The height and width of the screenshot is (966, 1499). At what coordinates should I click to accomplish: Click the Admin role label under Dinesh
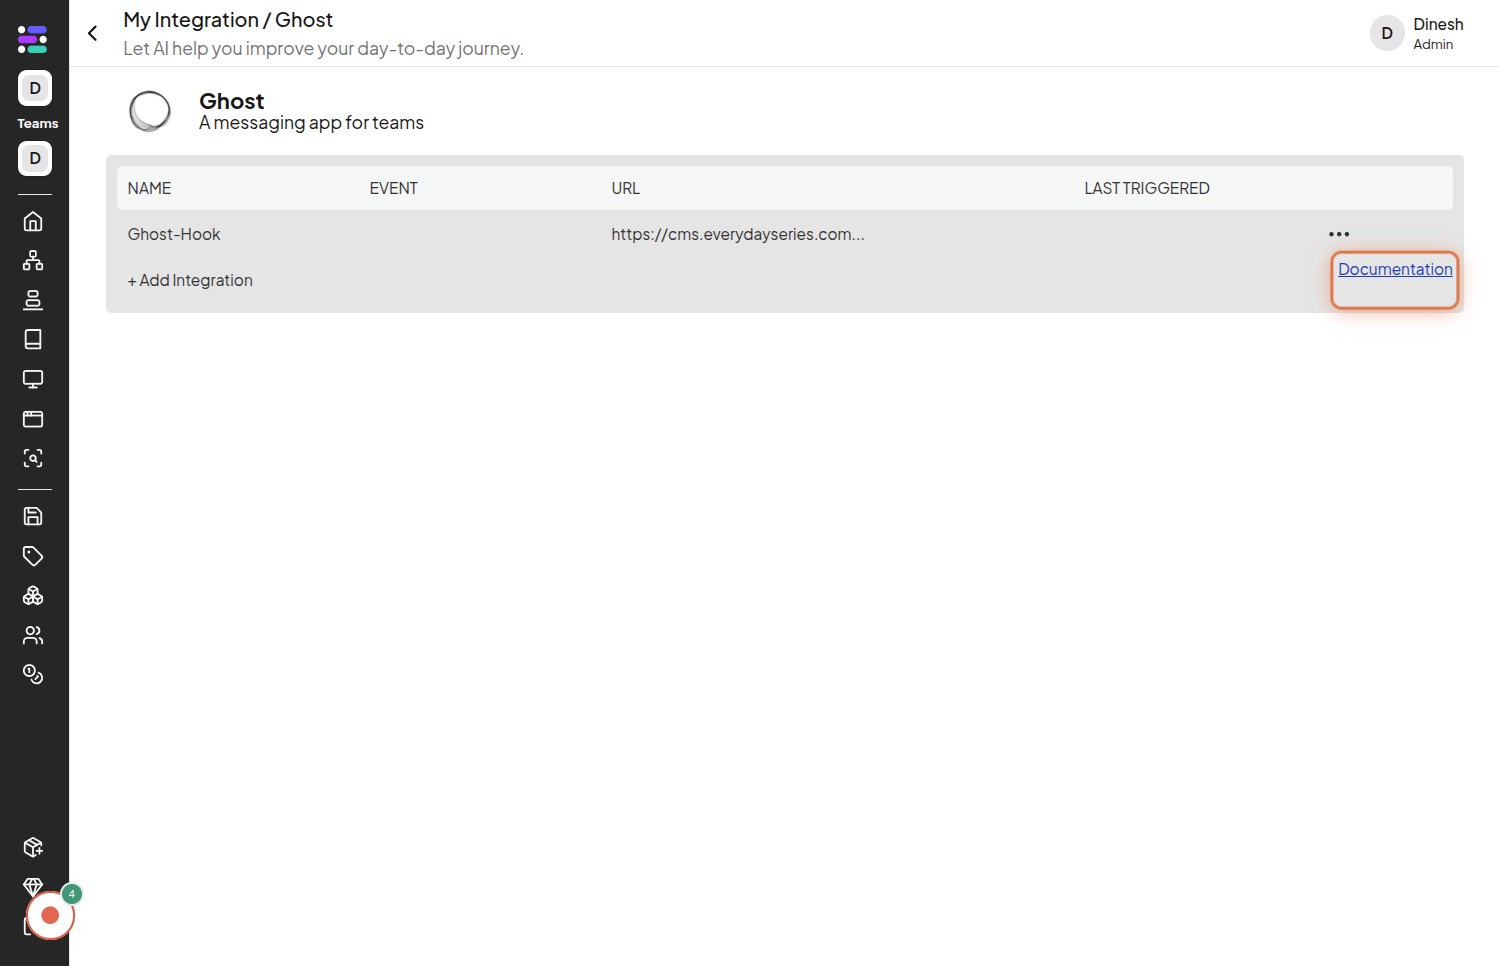click(1433, 44)
